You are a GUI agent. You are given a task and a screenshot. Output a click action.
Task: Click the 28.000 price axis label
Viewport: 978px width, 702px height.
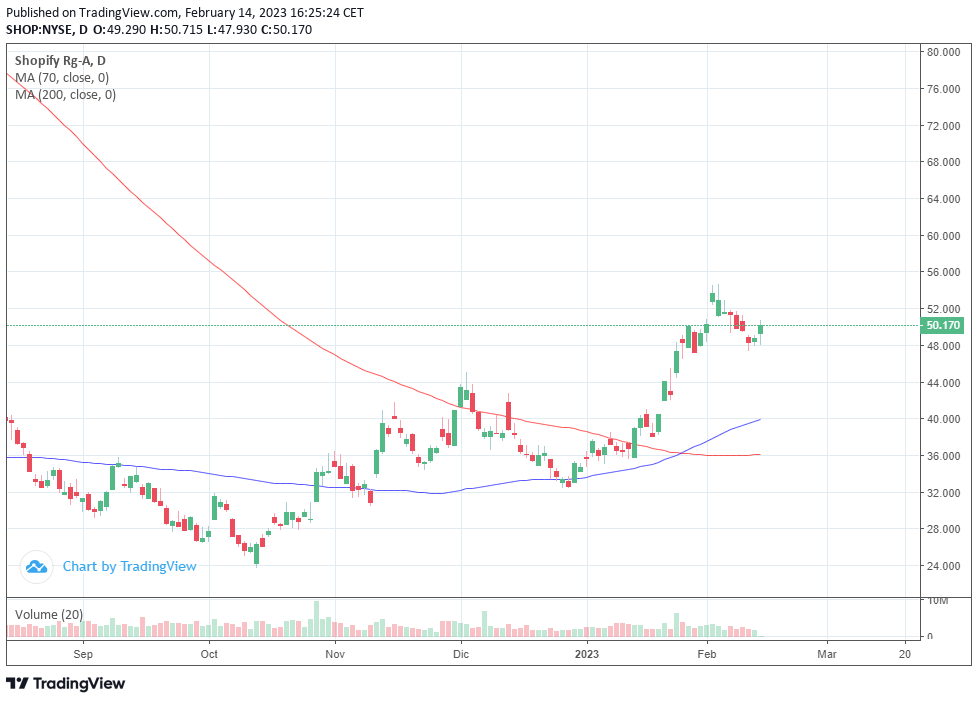pyautogui.click(x=943, y=529)
